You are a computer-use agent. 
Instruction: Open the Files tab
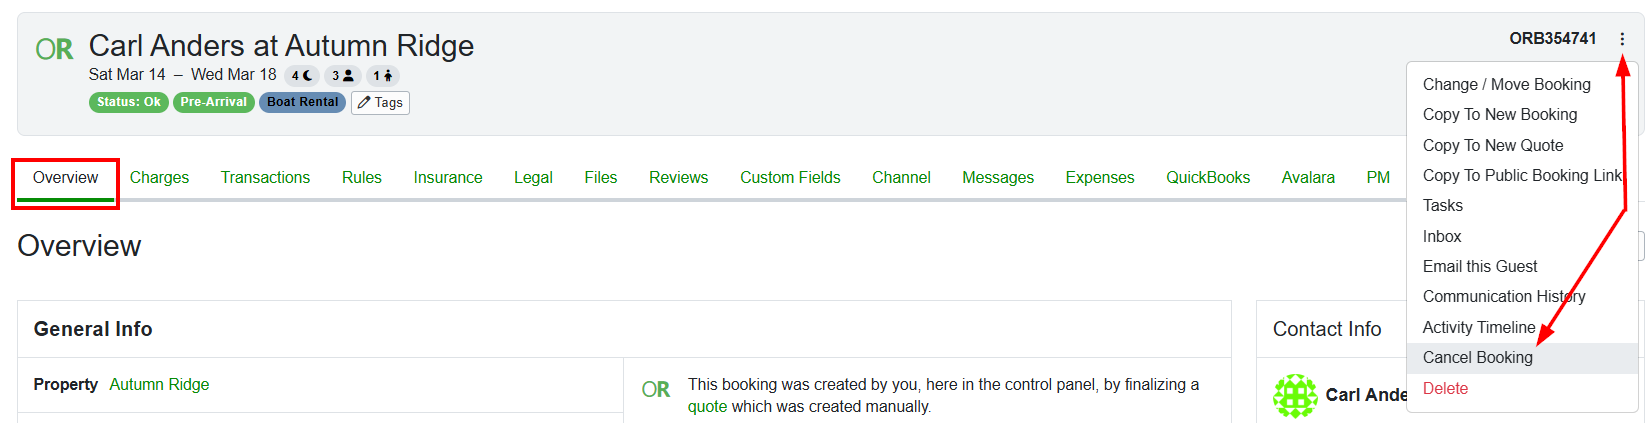[x=601, y=178]
